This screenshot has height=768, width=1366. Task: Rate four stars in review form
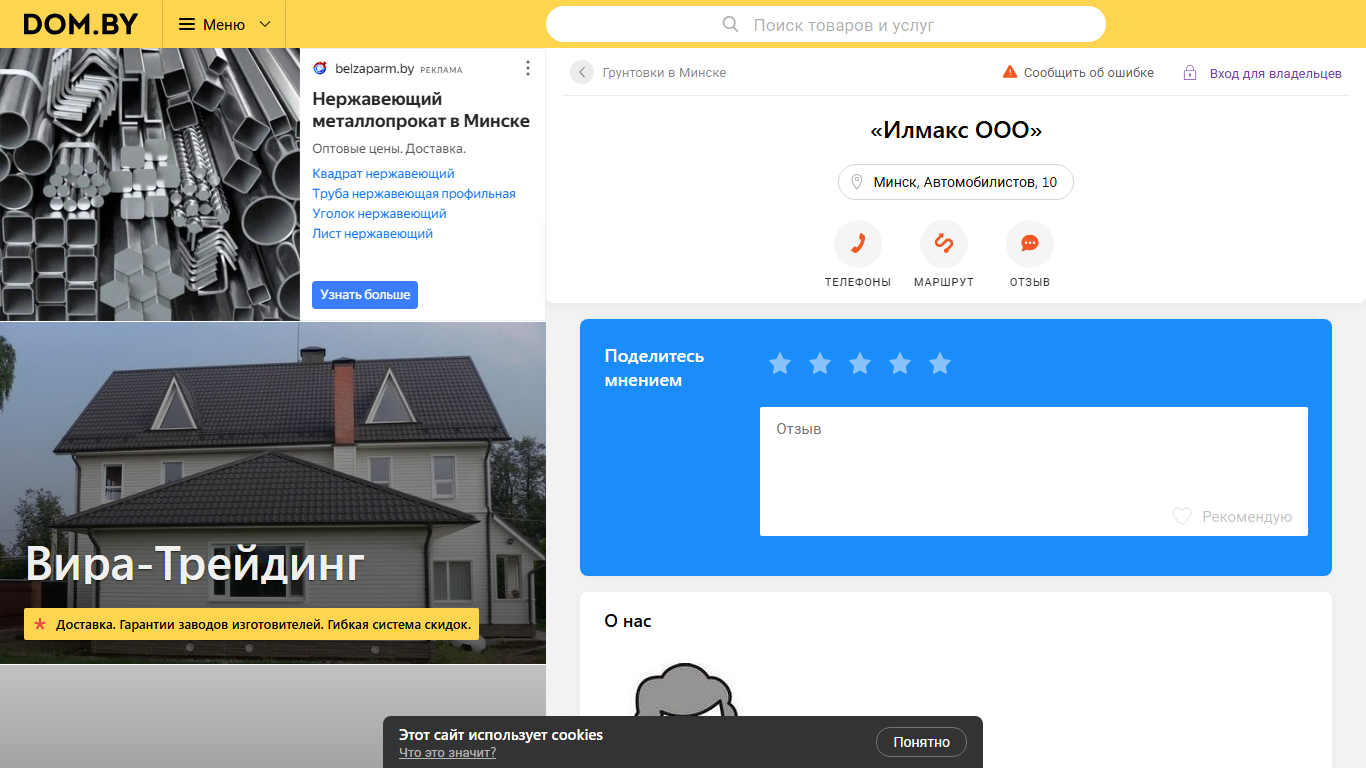900,364
